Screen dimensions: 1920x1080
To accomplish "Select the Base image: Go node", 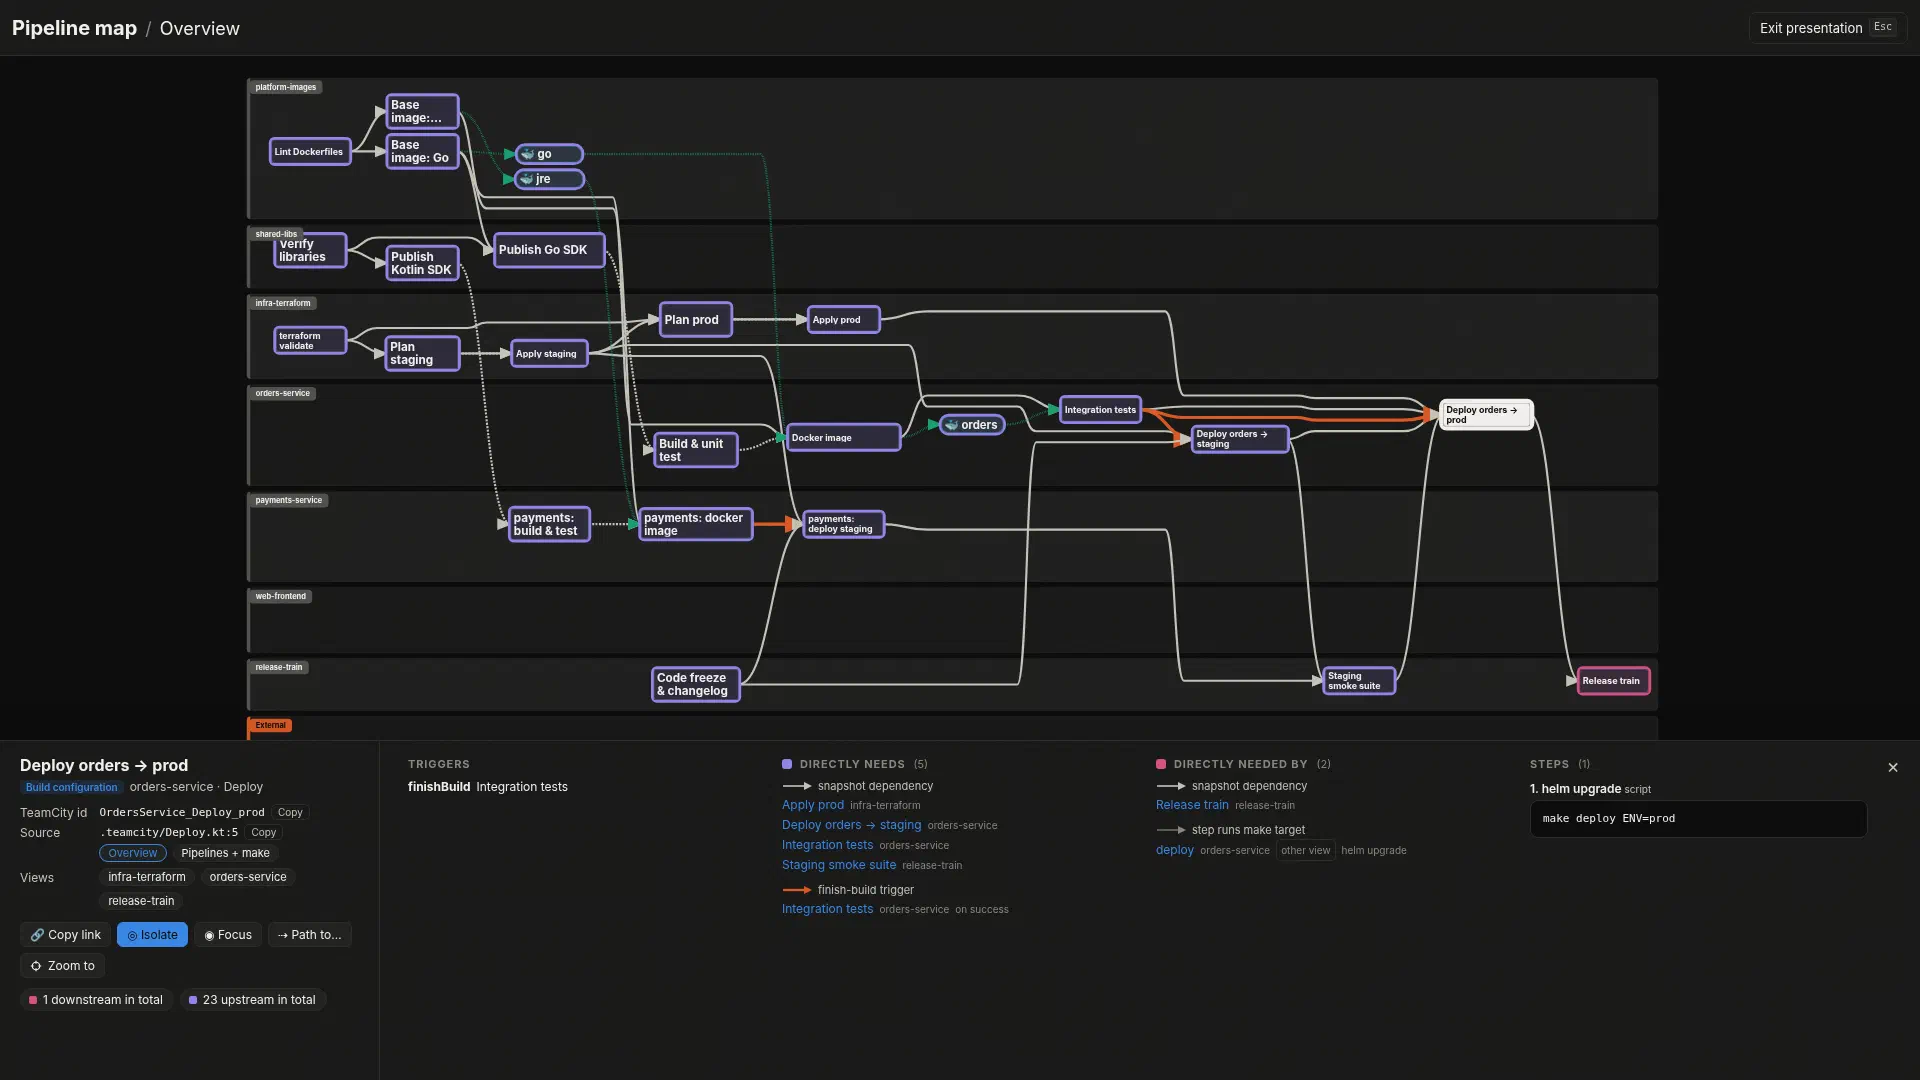I will tap(422, 151).
